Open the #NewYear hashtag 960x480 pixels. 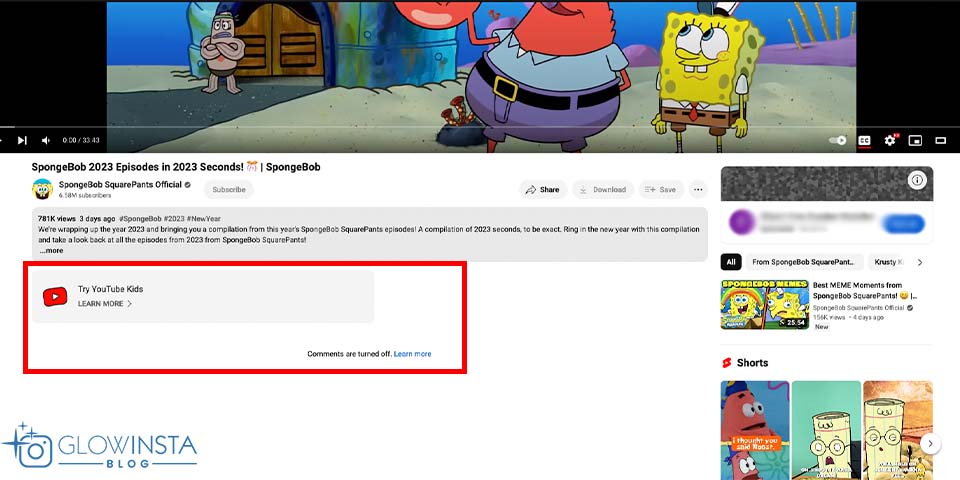tap(204, 219)
